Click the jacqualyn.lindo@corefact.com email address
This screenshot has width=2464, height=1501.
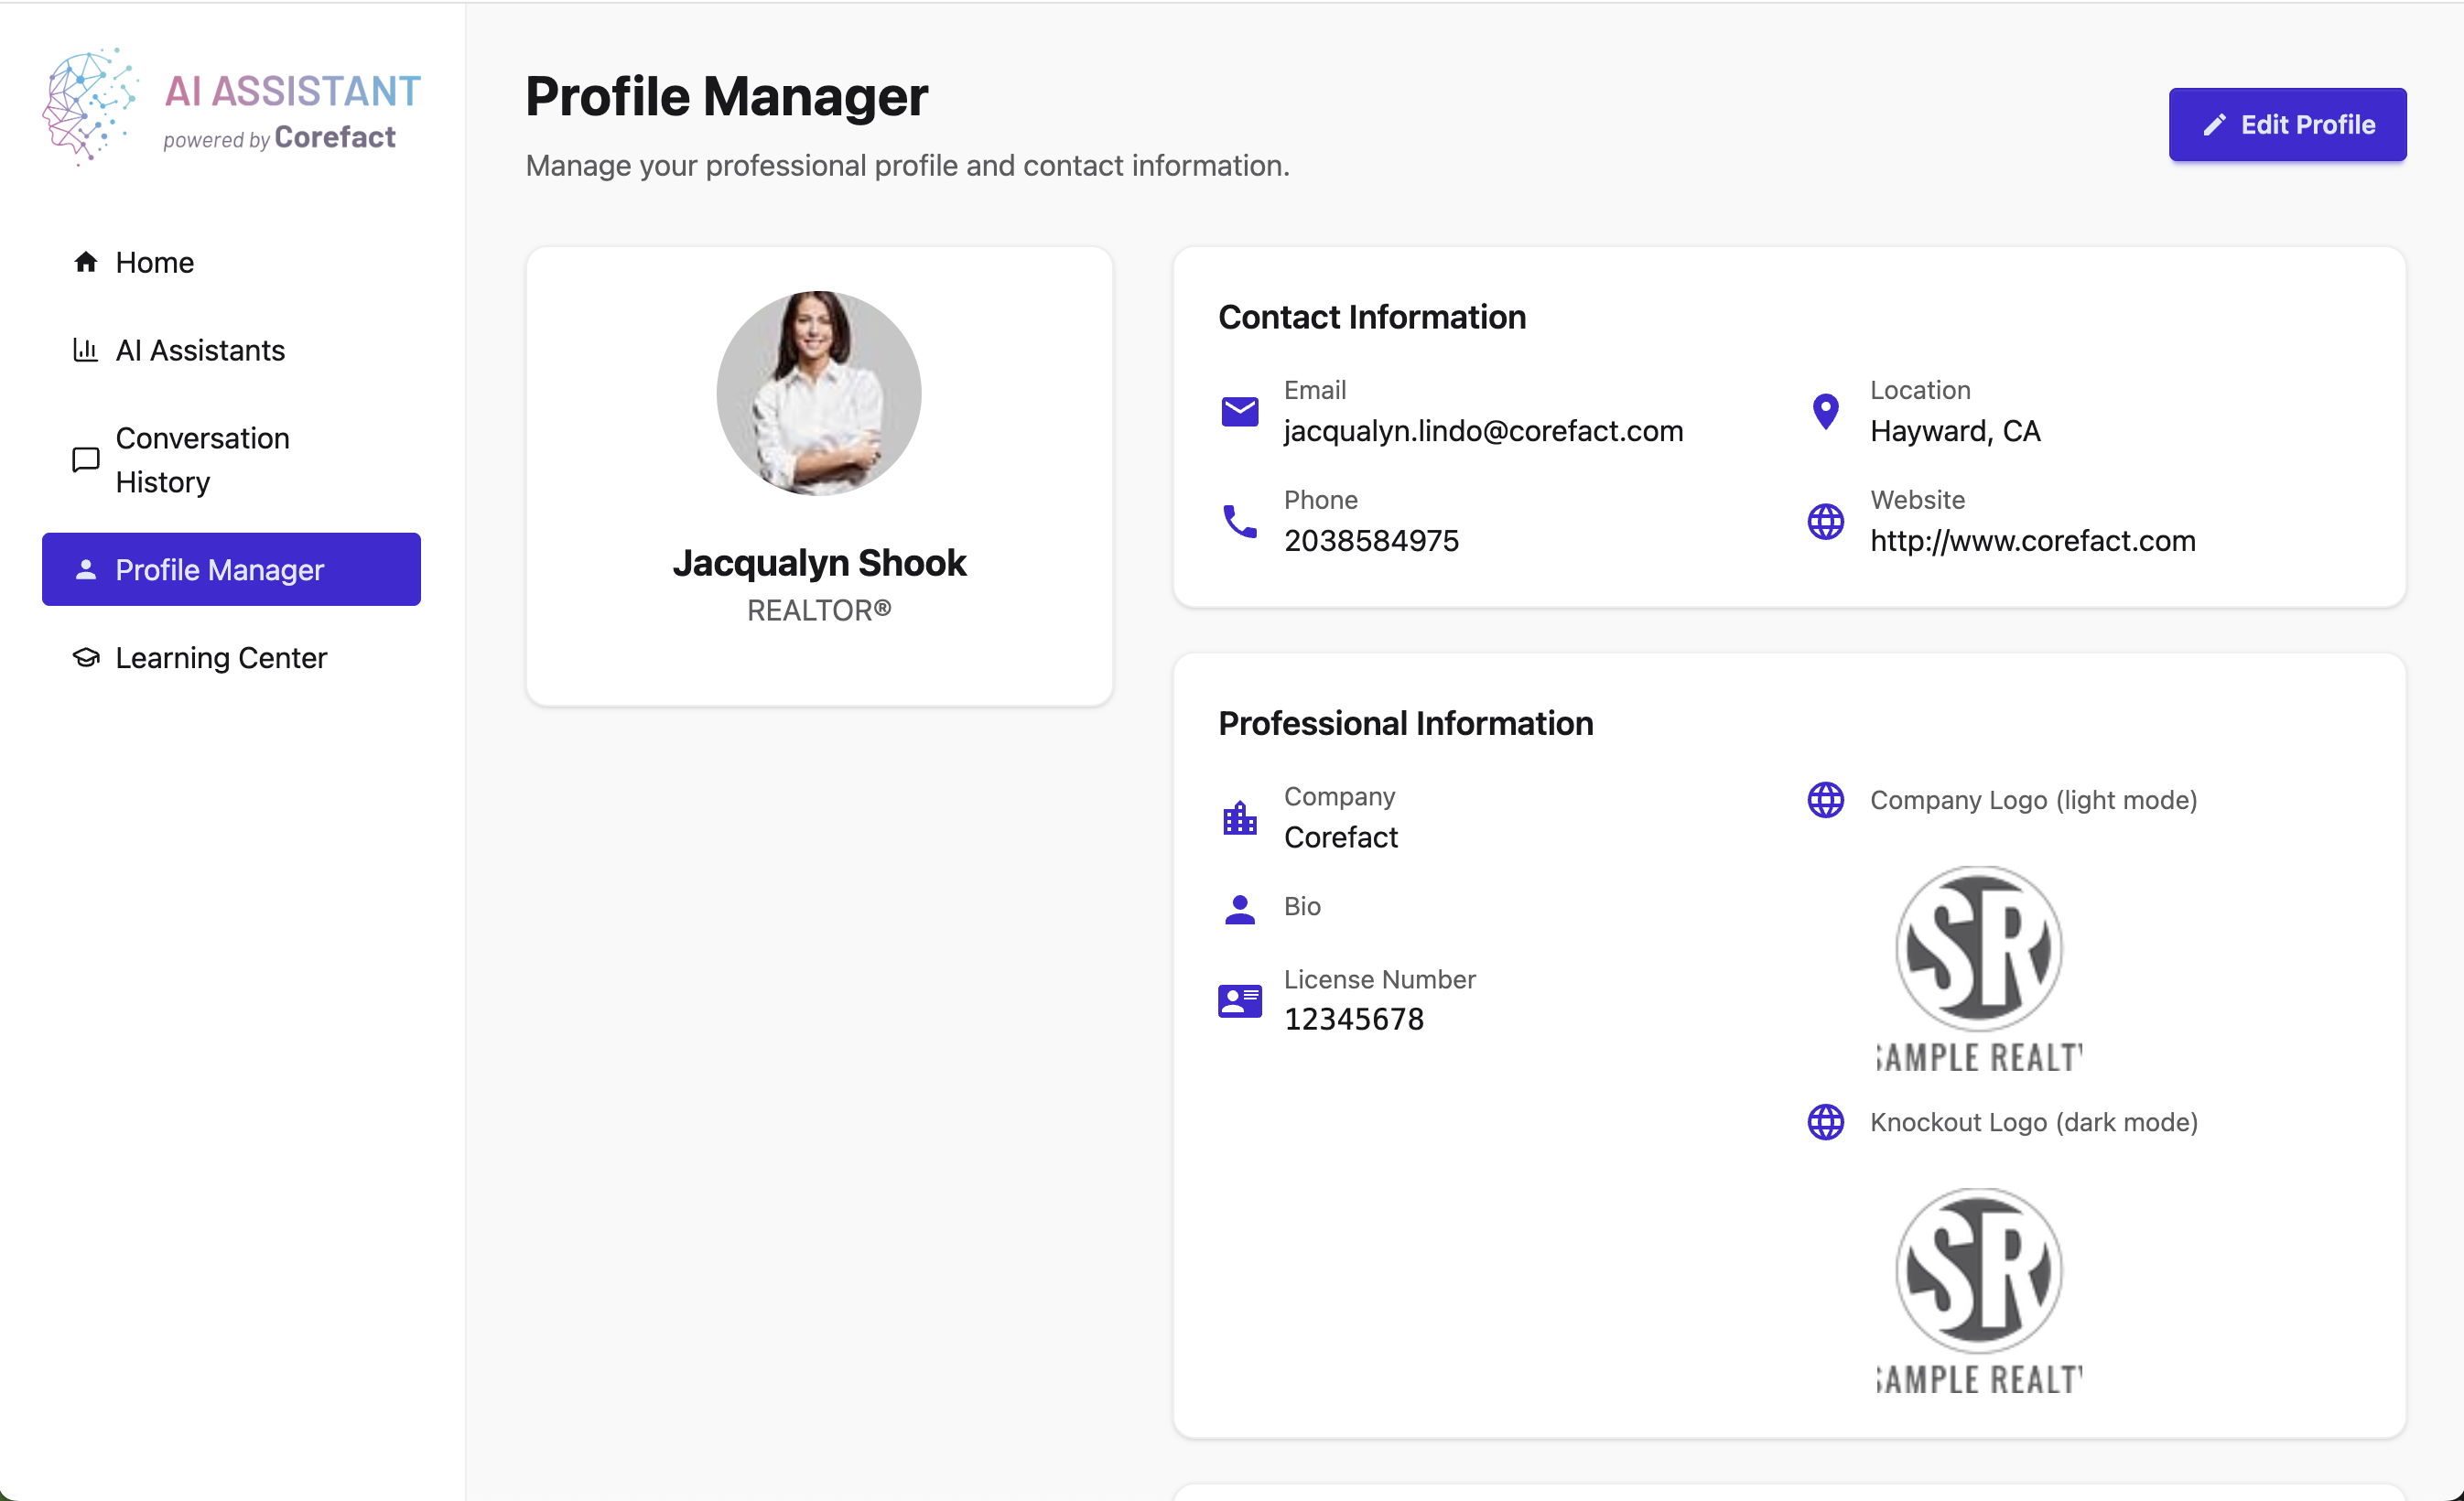pos(1483,431)
